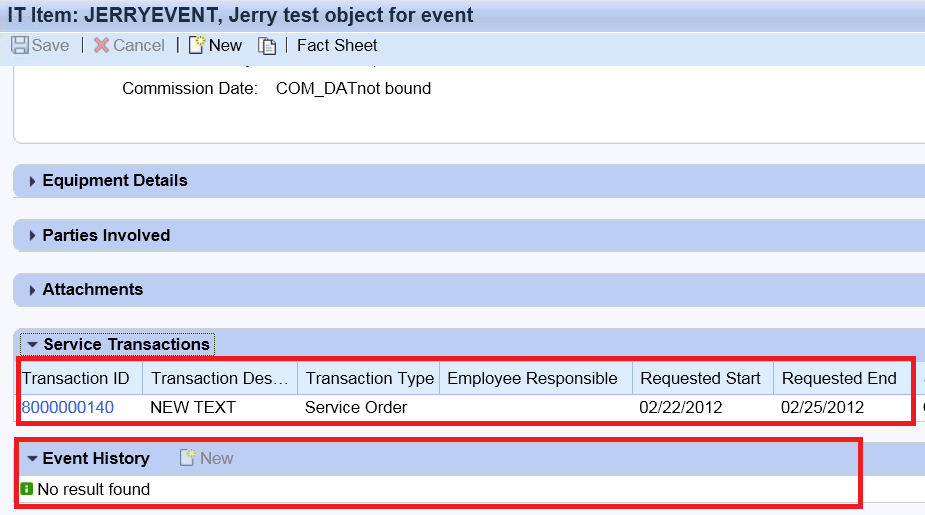Click the IT Item JERRYEVENT page title
The height and width of the screenshot is (515, 925).
coord(240,15)
